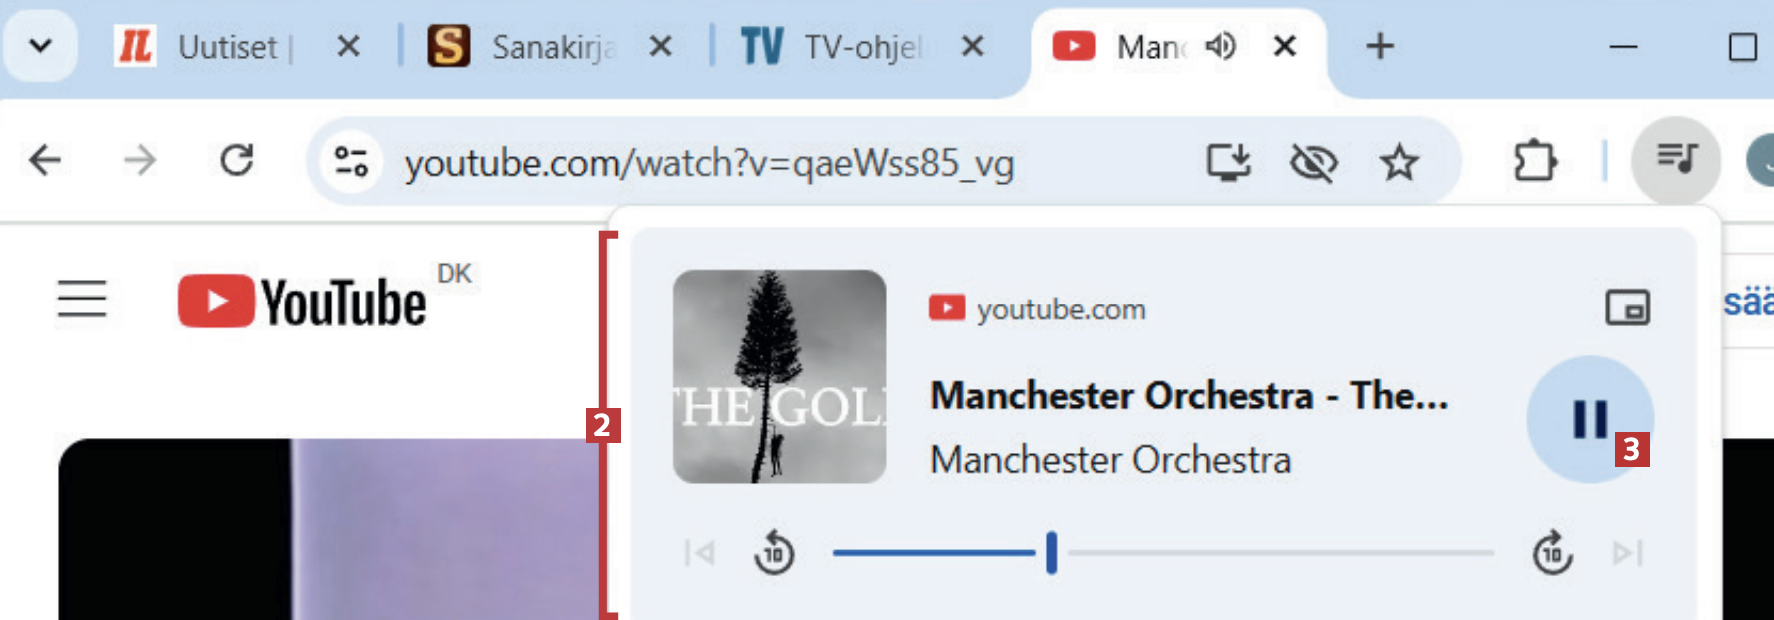Mute the YouTube tab audio icon
The height and width of the screenshot is (620, 1774).
click(x=1220, y=46)
